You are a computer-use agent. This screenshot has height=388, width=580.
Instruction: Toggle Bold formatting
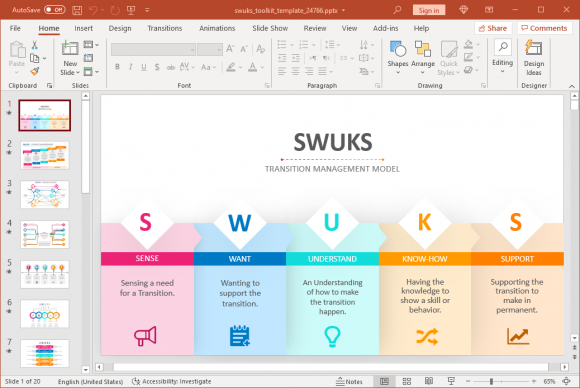[x=117, y=67]
